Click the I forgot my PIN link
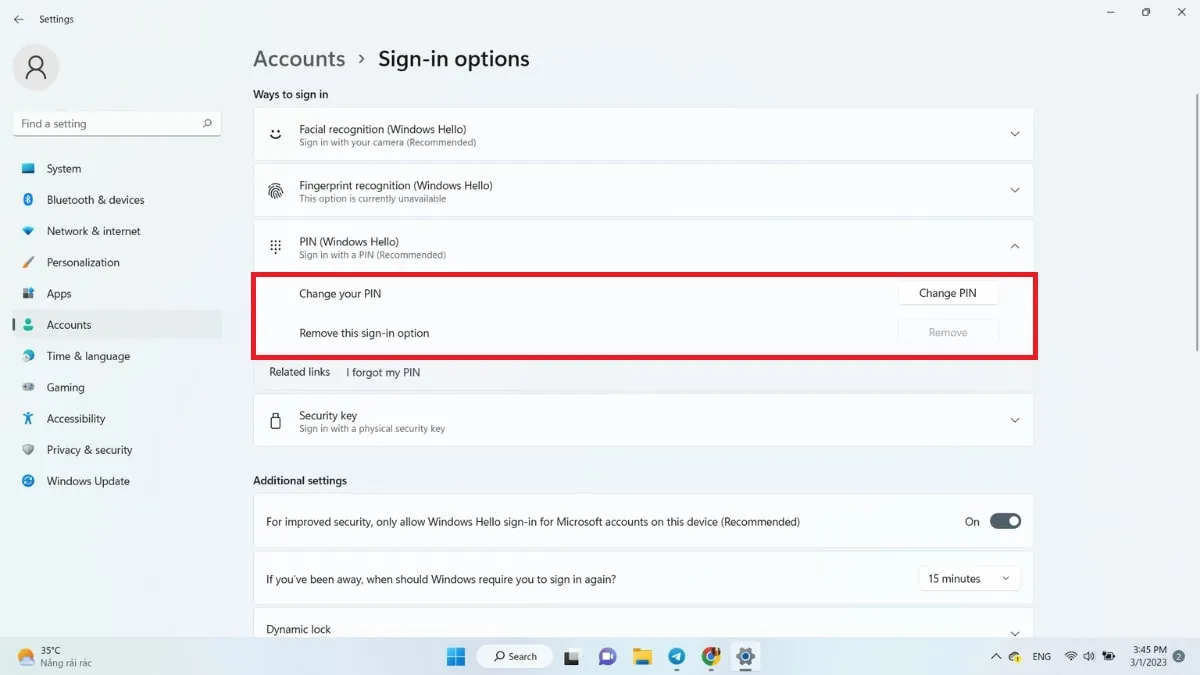The image size is (1200, 675). tap(383, 372)
